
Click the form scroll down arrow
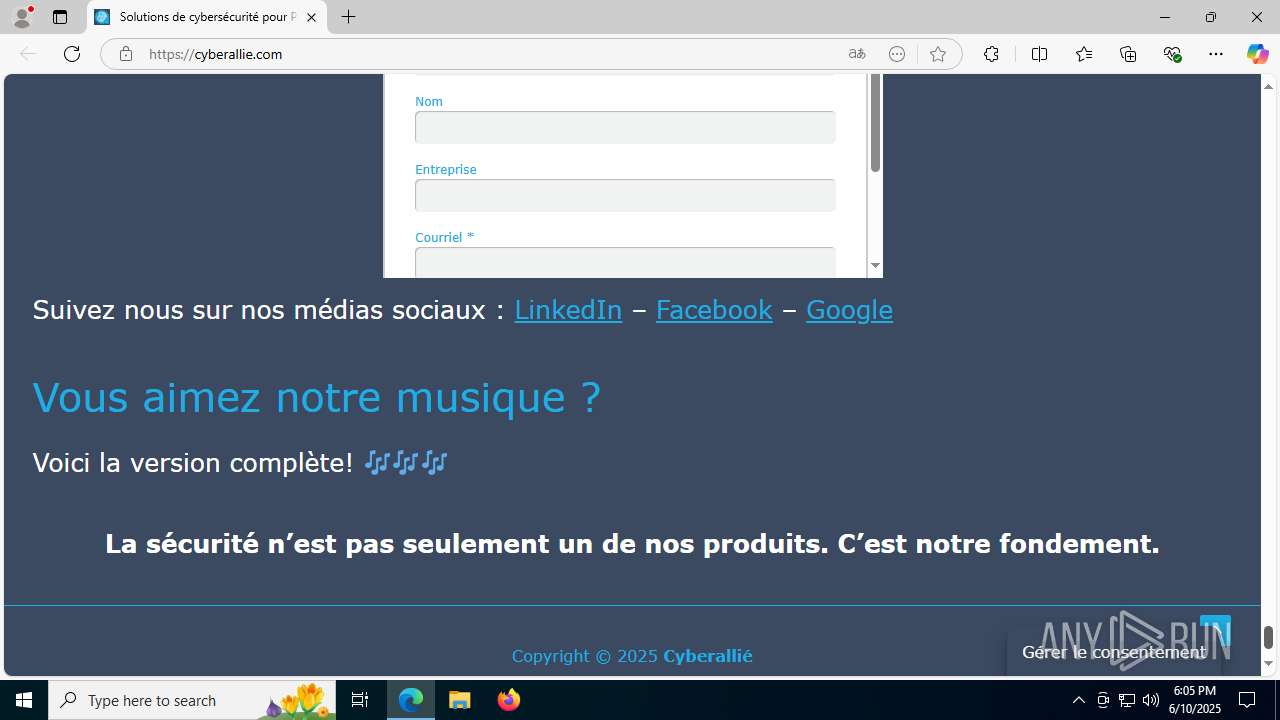pos(875,266)
